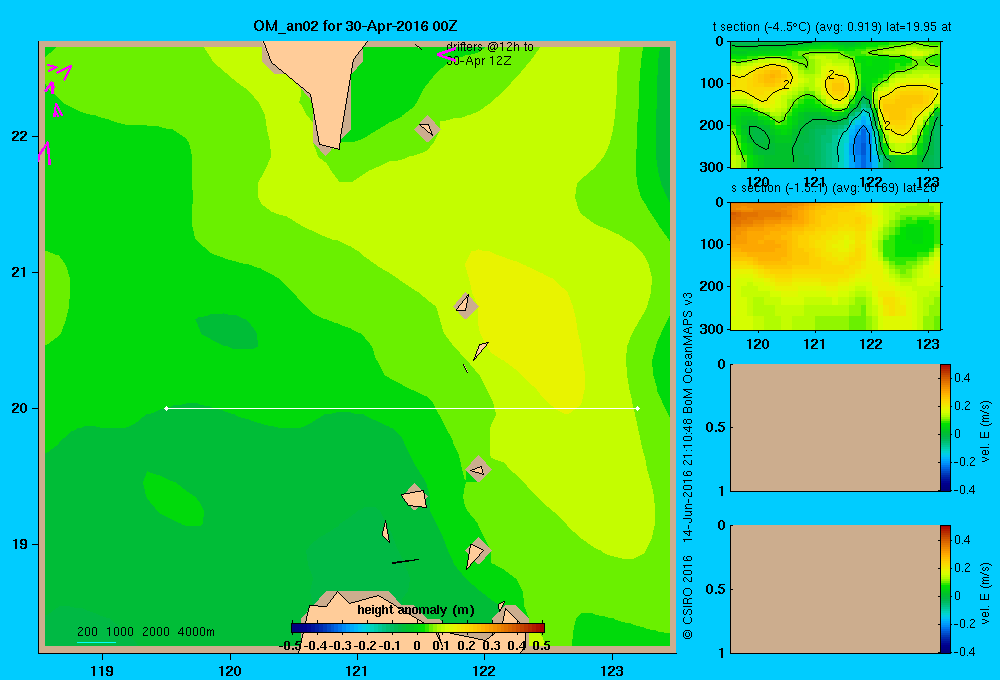Click latitude label 22 on main map
The width and height of the screenshot is (1000, 680).
point(20,136)
